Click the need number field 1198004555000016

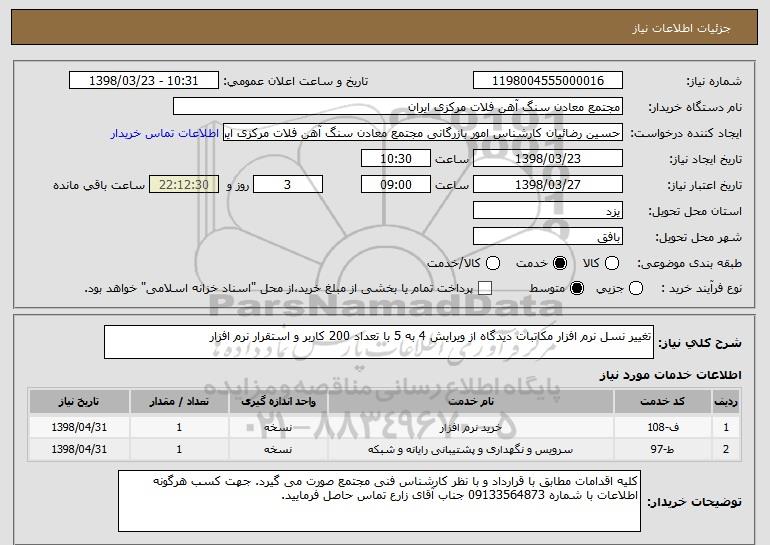[x=548, y=81]
